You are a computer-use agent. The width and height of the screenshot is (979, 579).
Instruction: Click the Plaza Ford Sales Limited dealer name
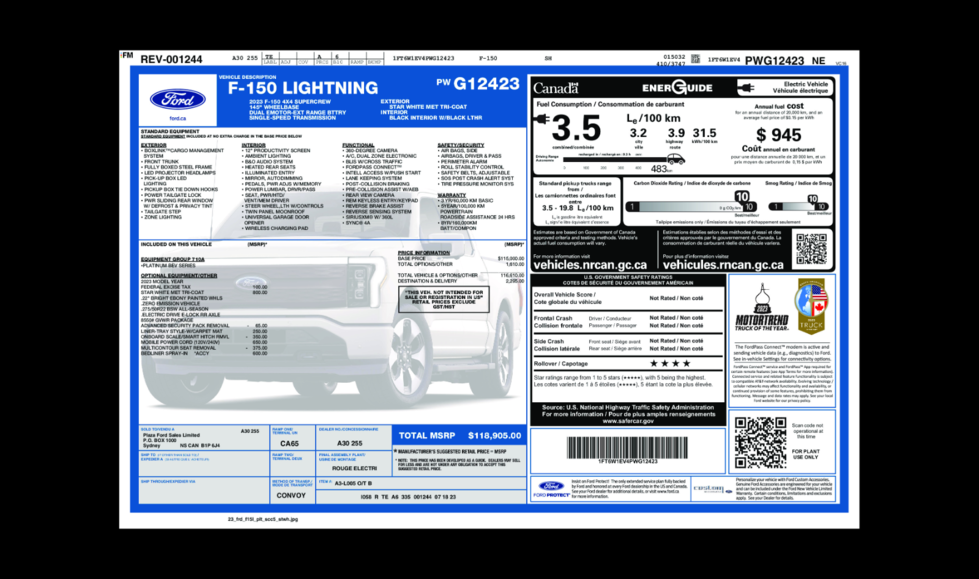coord(171,435)
